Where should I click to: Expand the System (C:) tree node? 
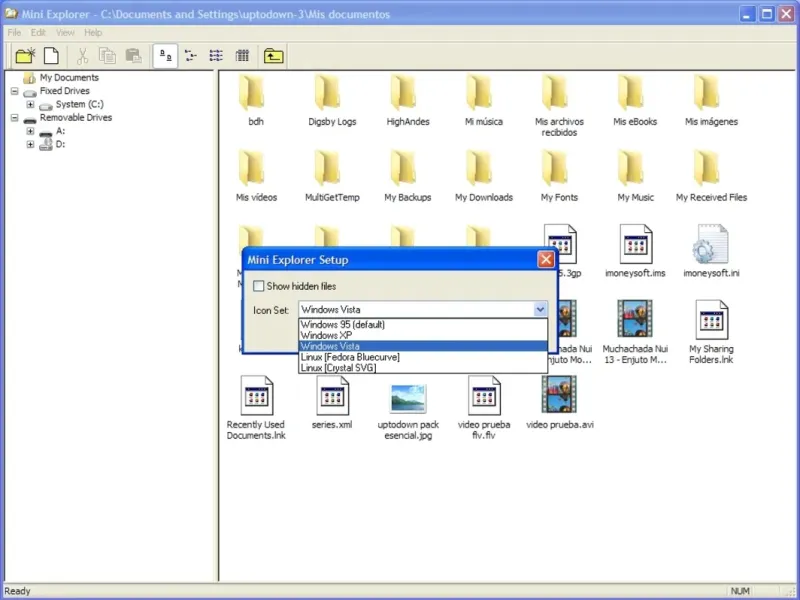(x=31, y=104)
